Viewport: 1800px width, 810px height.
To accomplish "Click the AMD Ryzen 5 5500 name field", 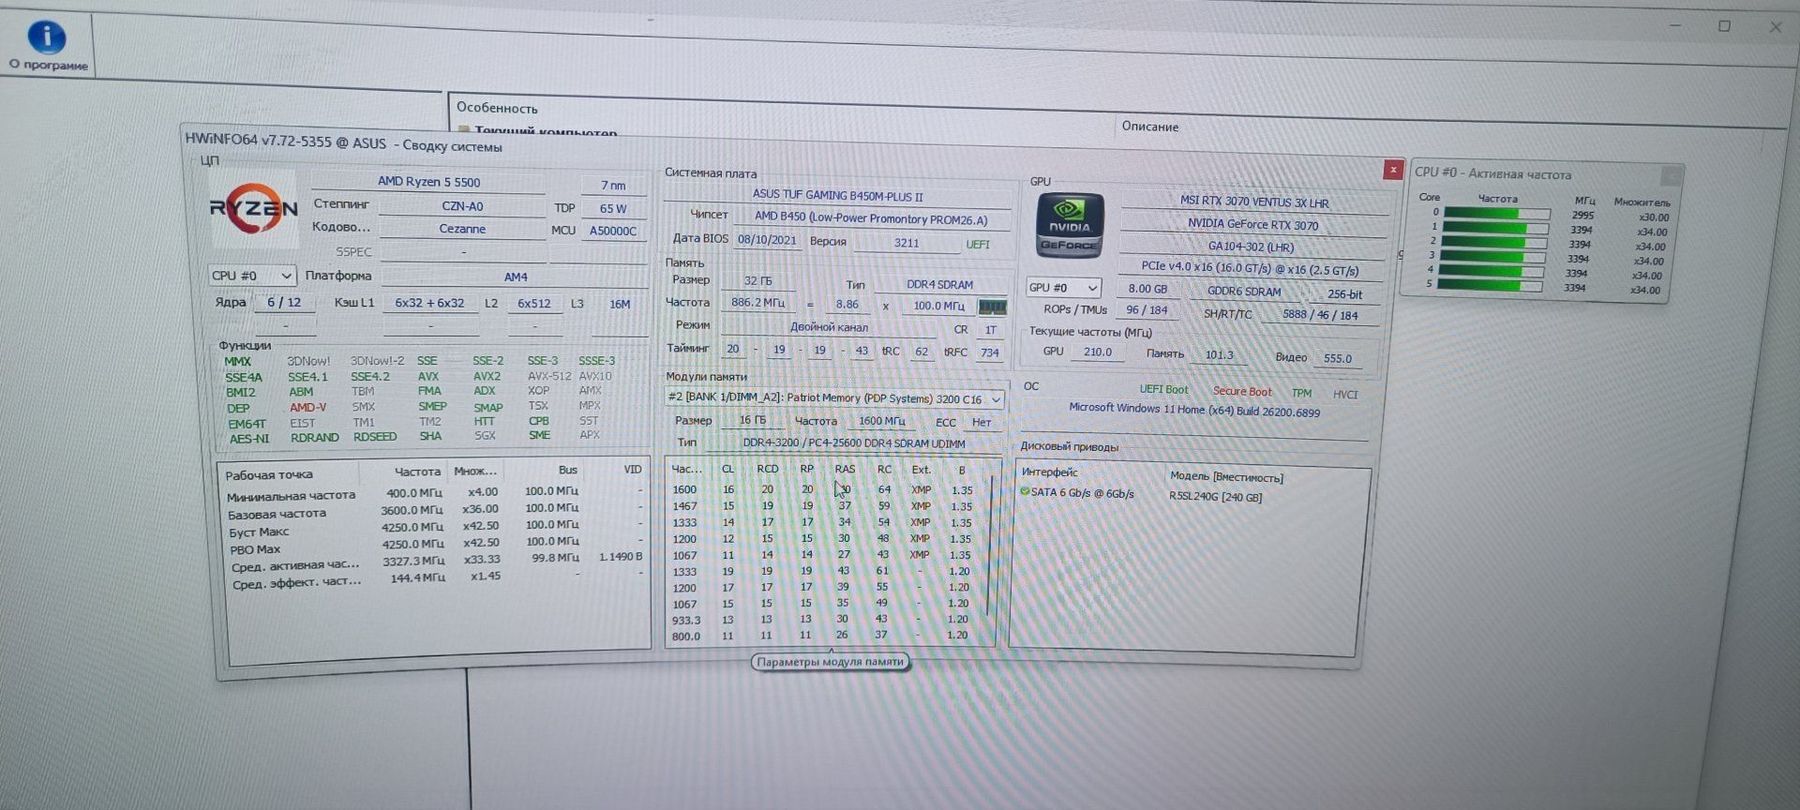I will [428, 182].
